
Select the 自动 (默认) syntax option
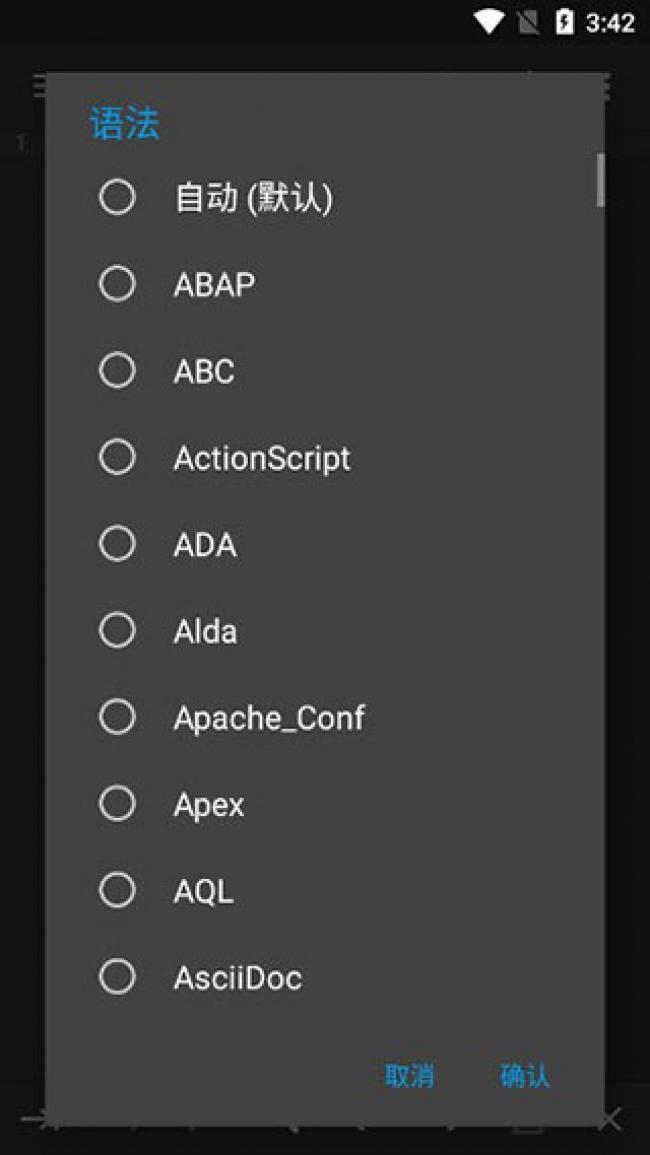pyautogui.click(x=118, y=197)
